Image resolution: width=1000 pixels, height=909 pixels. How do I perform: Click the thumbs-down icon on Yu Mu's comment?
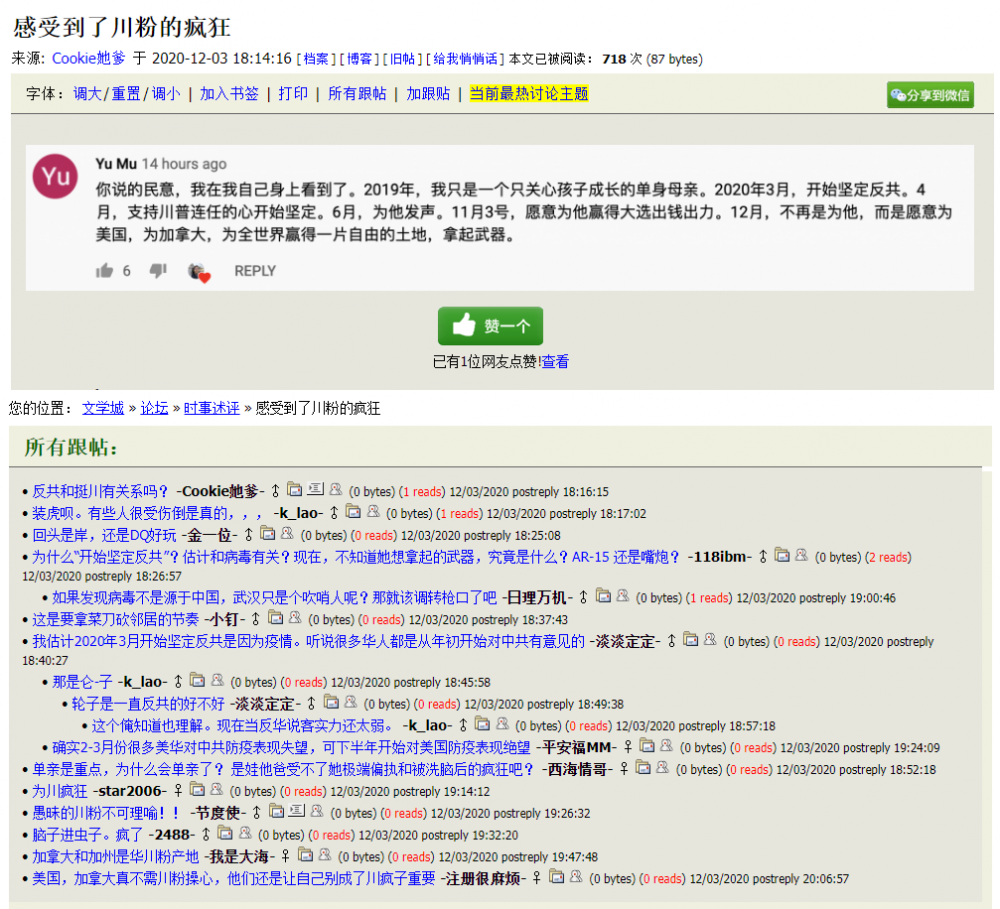click(x=157, y=271)
